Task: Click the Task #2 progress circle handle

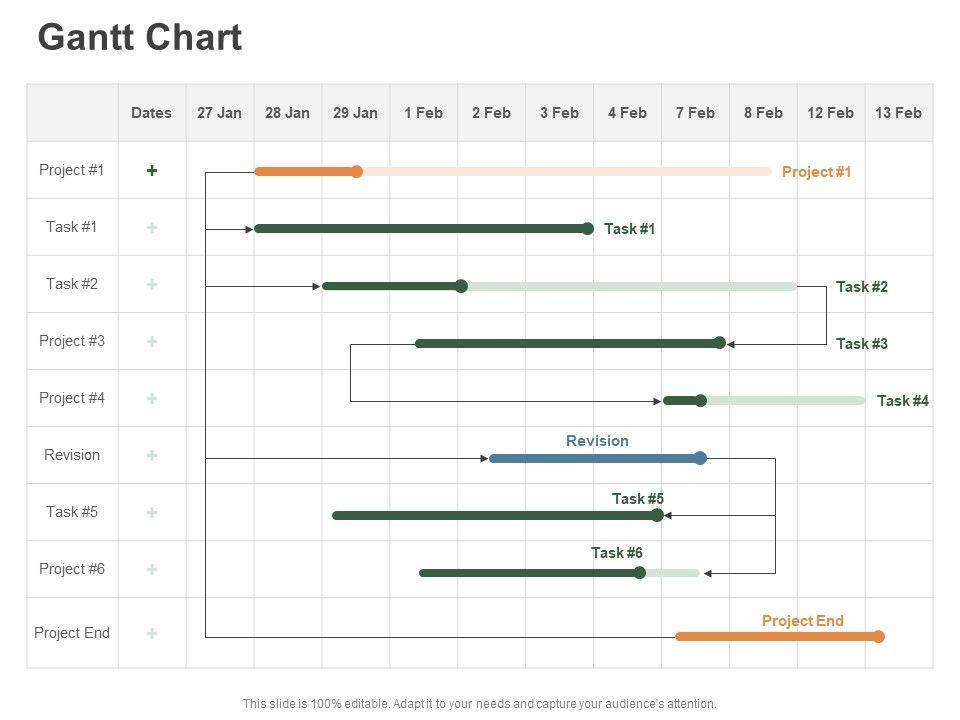Action: click(x=461, y=286)
